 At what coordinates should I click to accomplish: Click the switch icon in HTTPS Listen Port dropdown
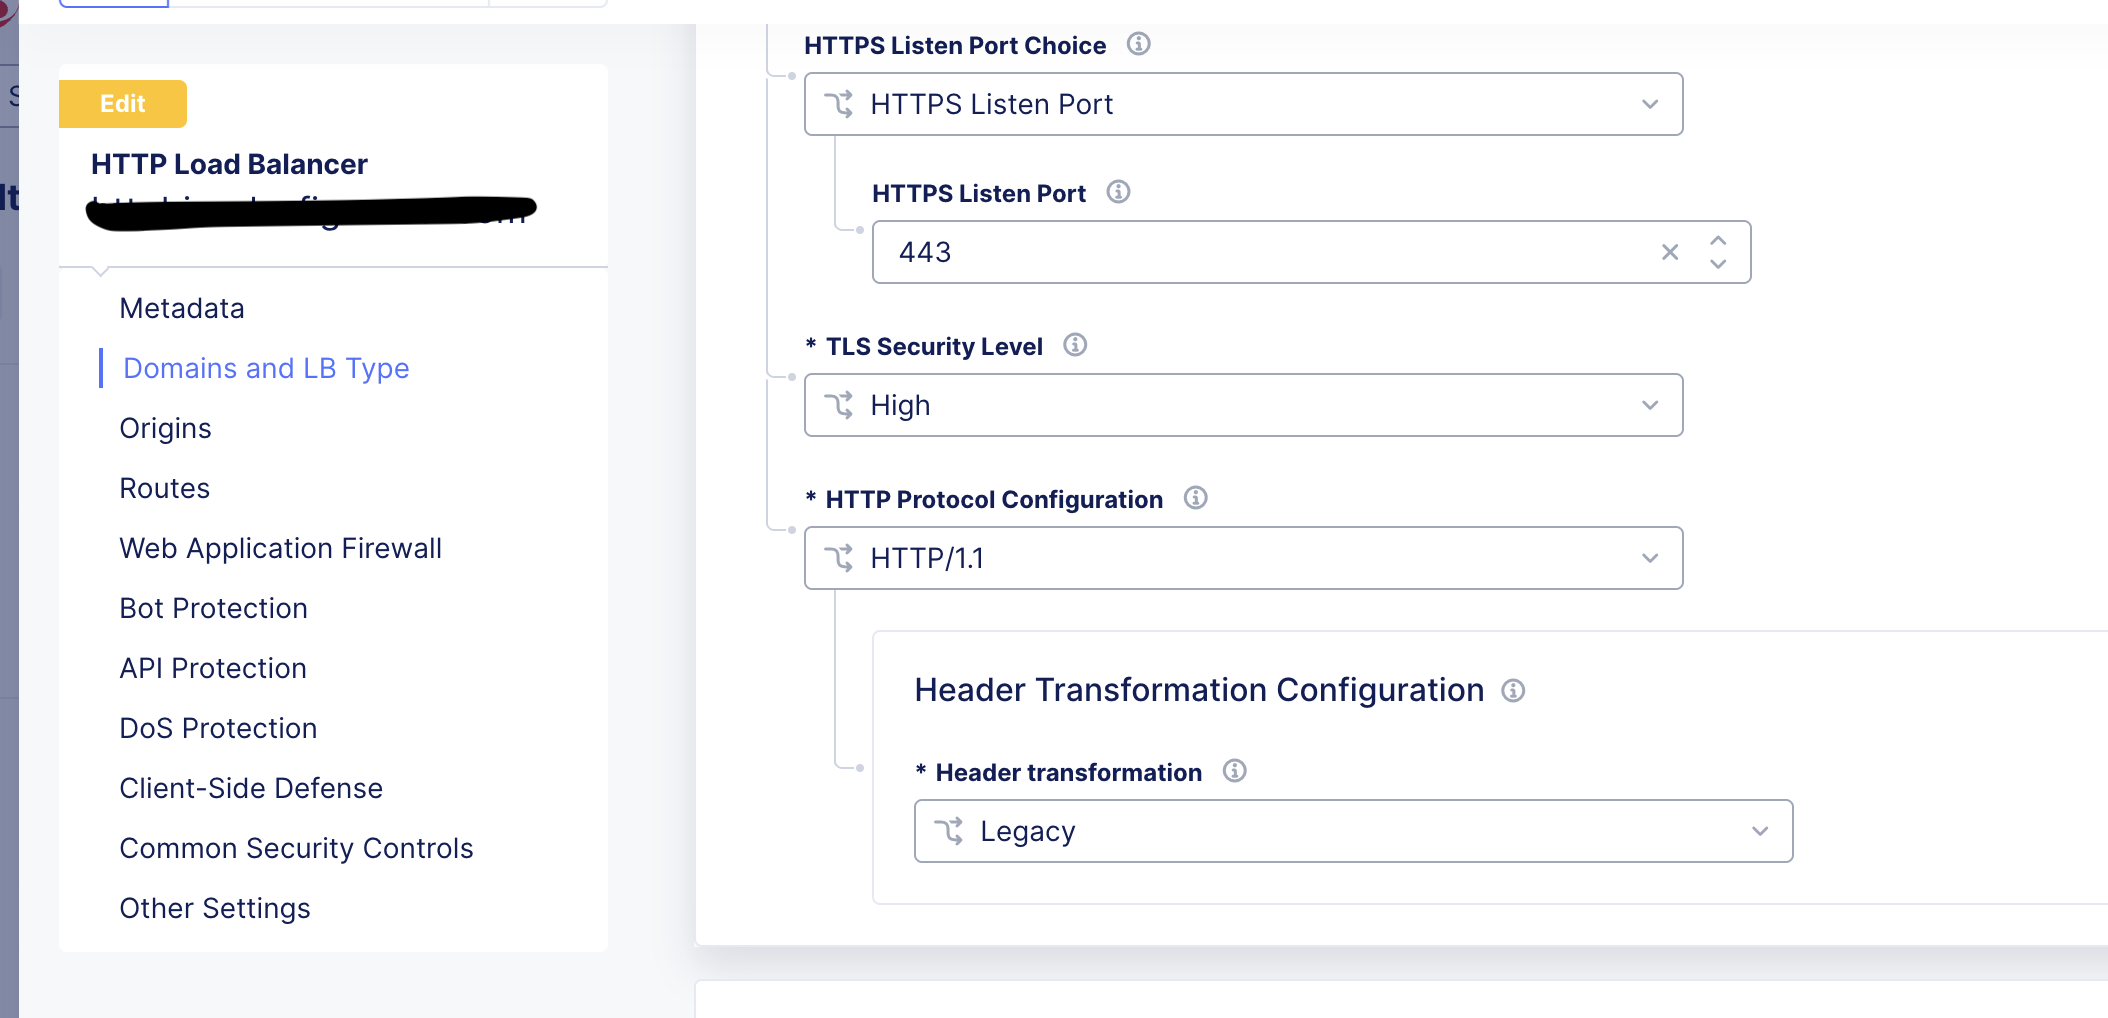[839, 104]
